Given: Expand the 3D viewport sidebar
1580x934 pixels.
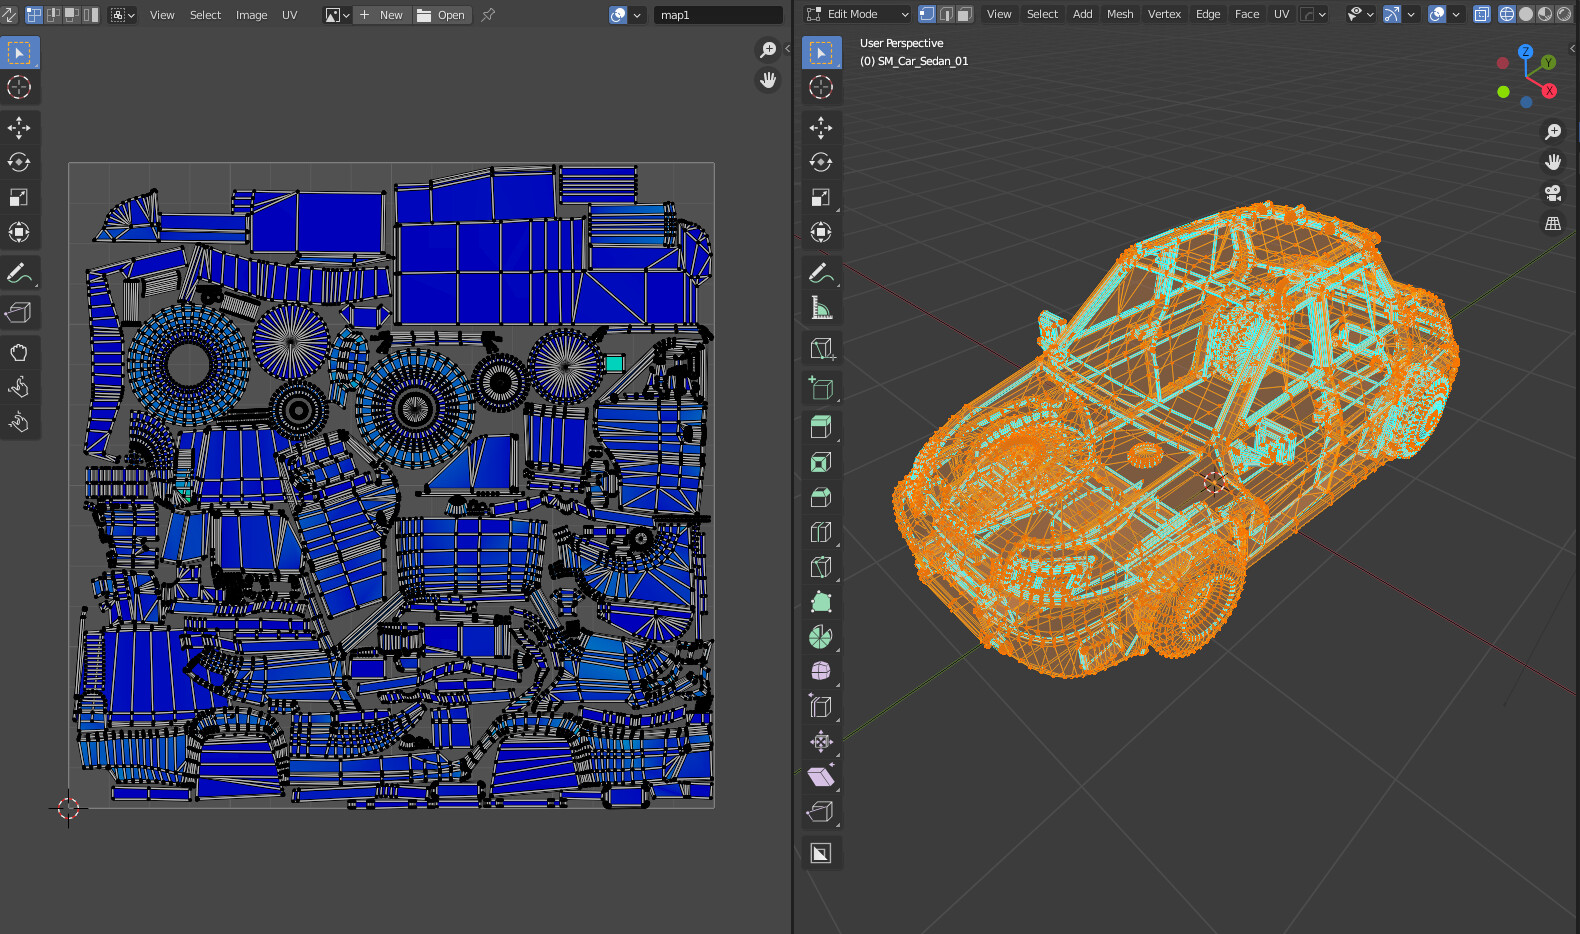Looking at the screenshot, I should click(1573, 48).
